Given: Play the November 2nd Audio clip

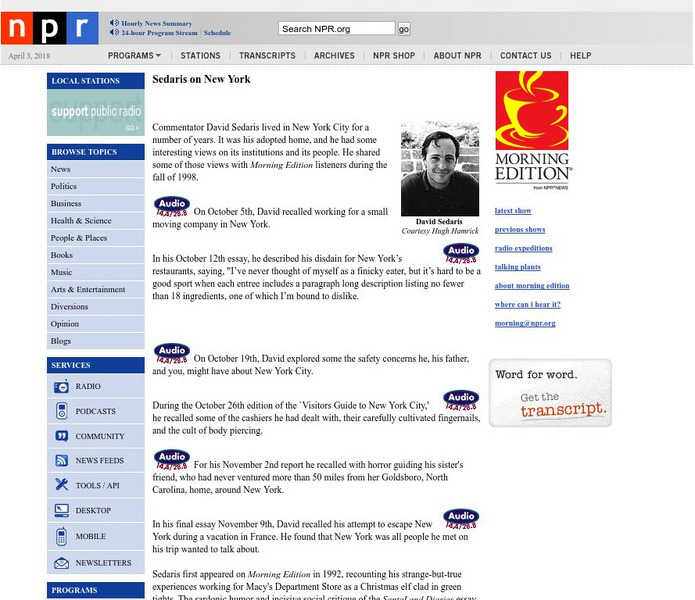Looking at the screenshot, I should click(x=172, y=460).
